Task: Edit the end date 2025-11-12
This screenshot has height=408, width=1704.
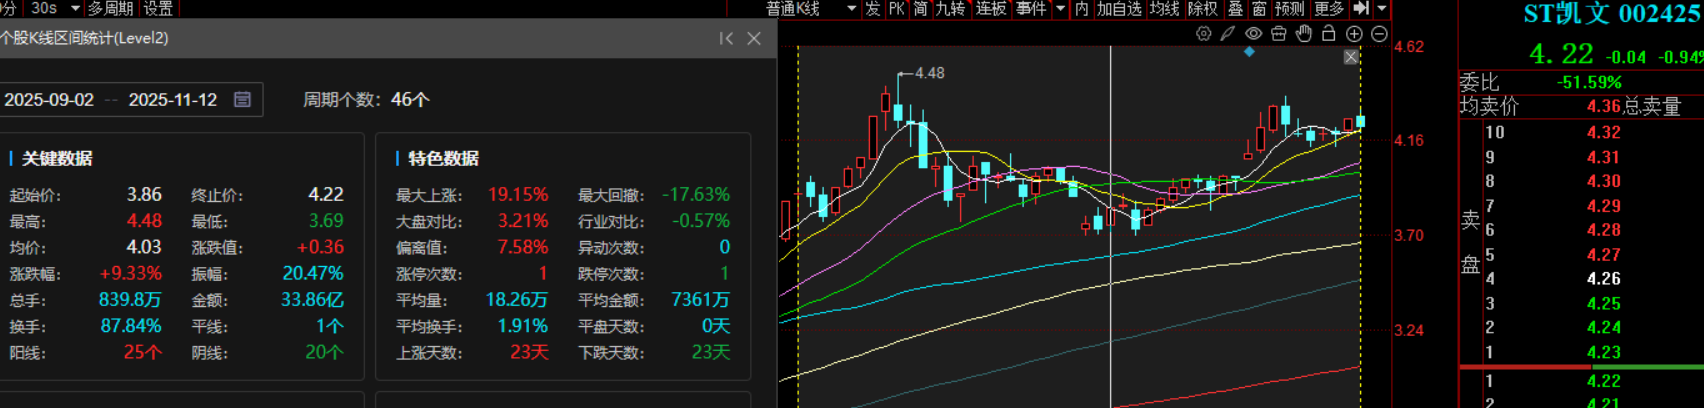Action: click(x=173, y=100)
